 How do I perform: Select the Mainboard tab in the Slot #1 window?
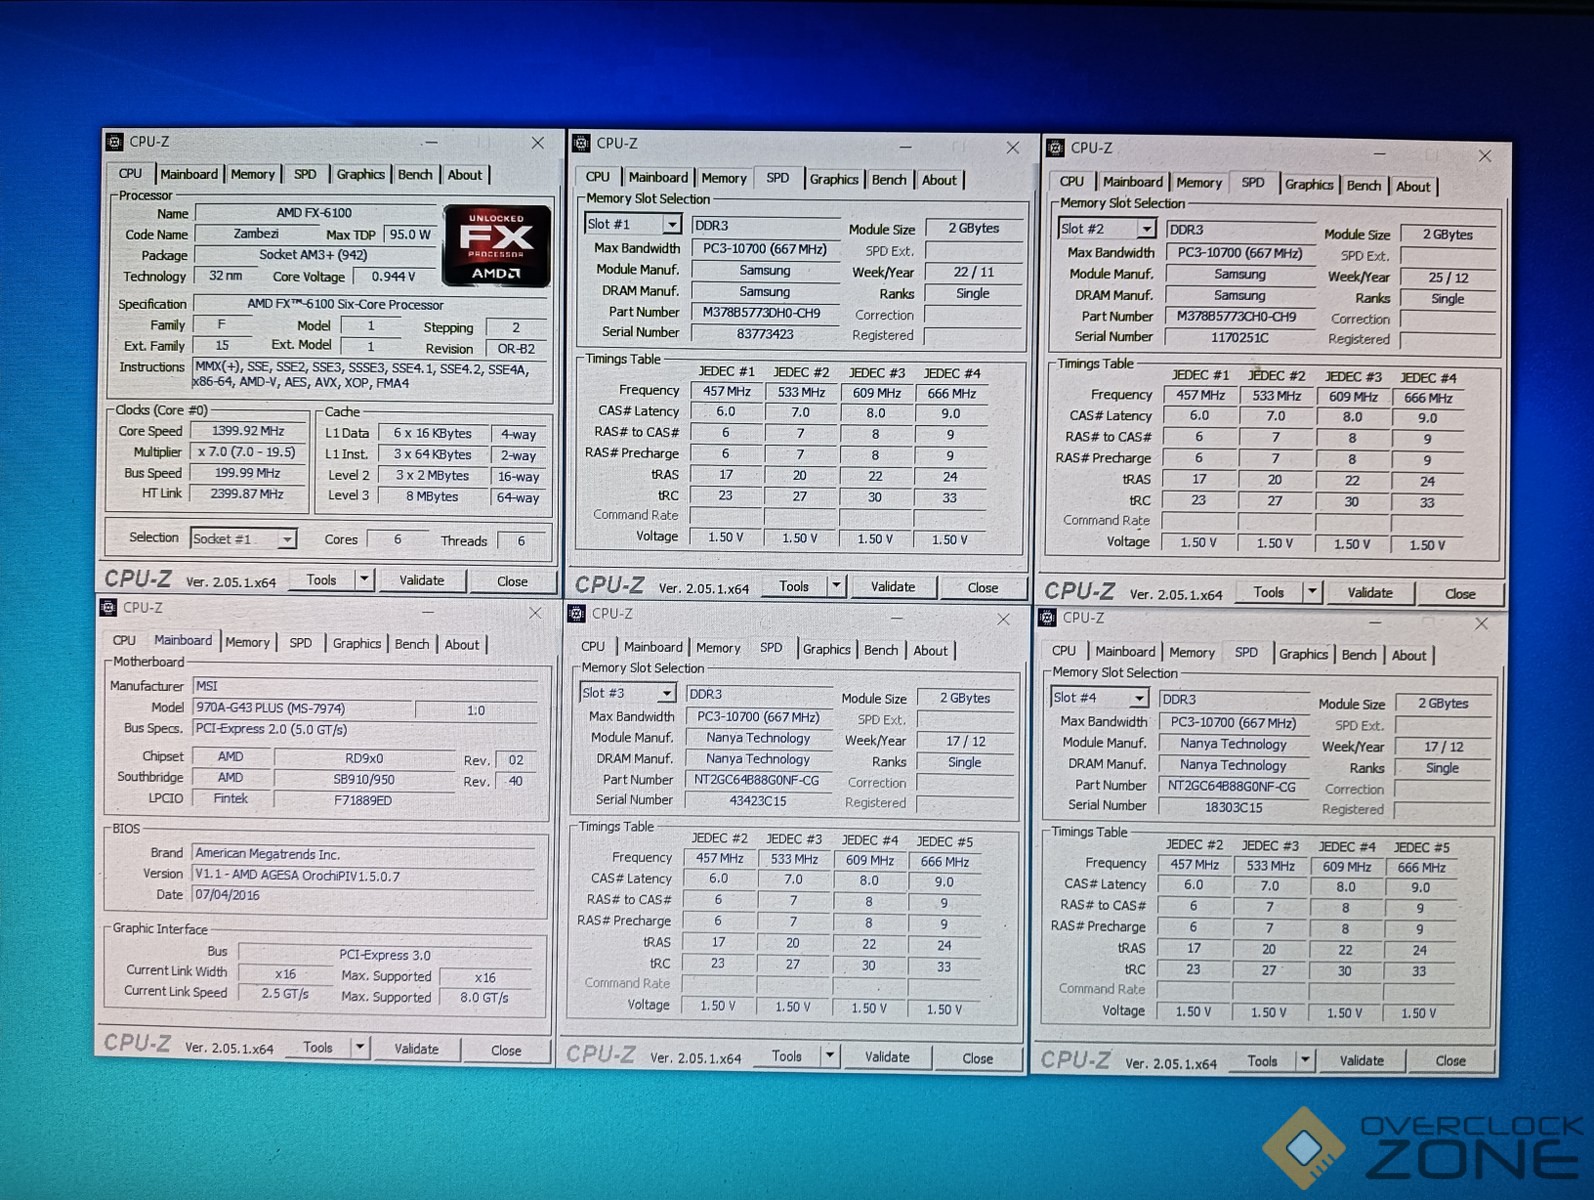click(658, 177)
